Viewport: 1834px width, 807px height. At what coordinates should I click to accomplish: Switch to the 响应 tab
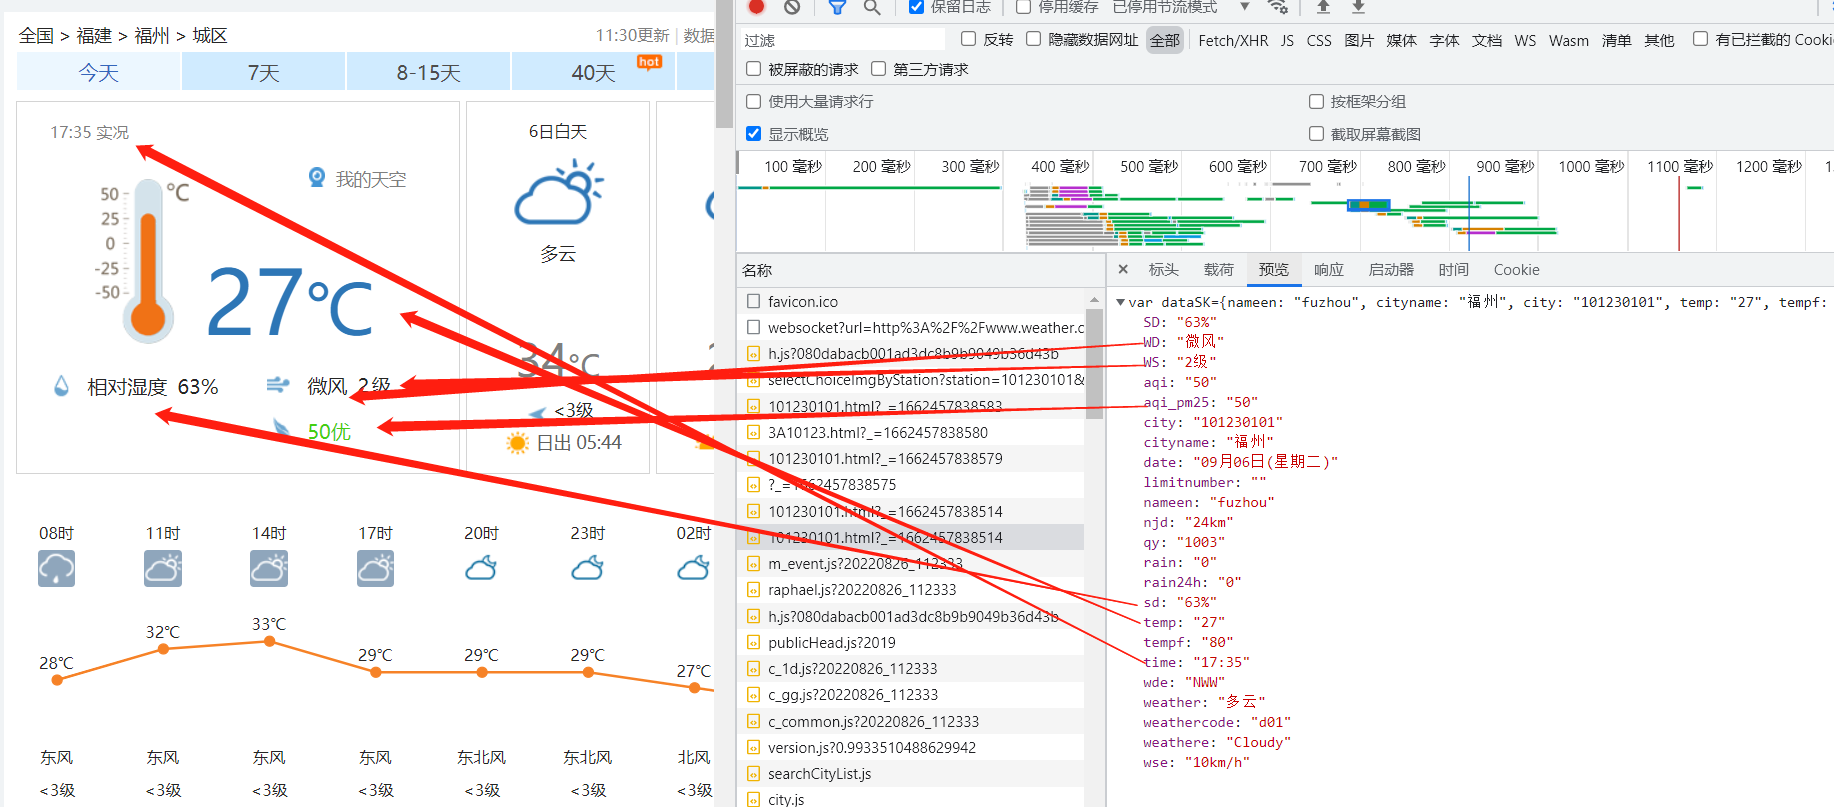click(1329, 270)
